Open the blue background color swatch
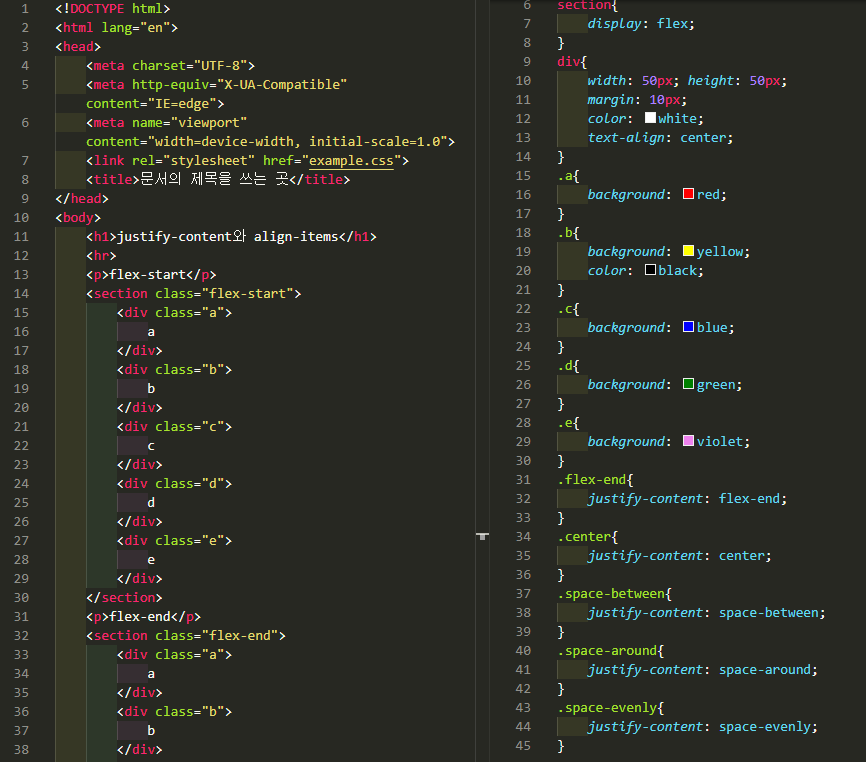The height and width of the screenshot is (762, 866). (x=688, y=326)
